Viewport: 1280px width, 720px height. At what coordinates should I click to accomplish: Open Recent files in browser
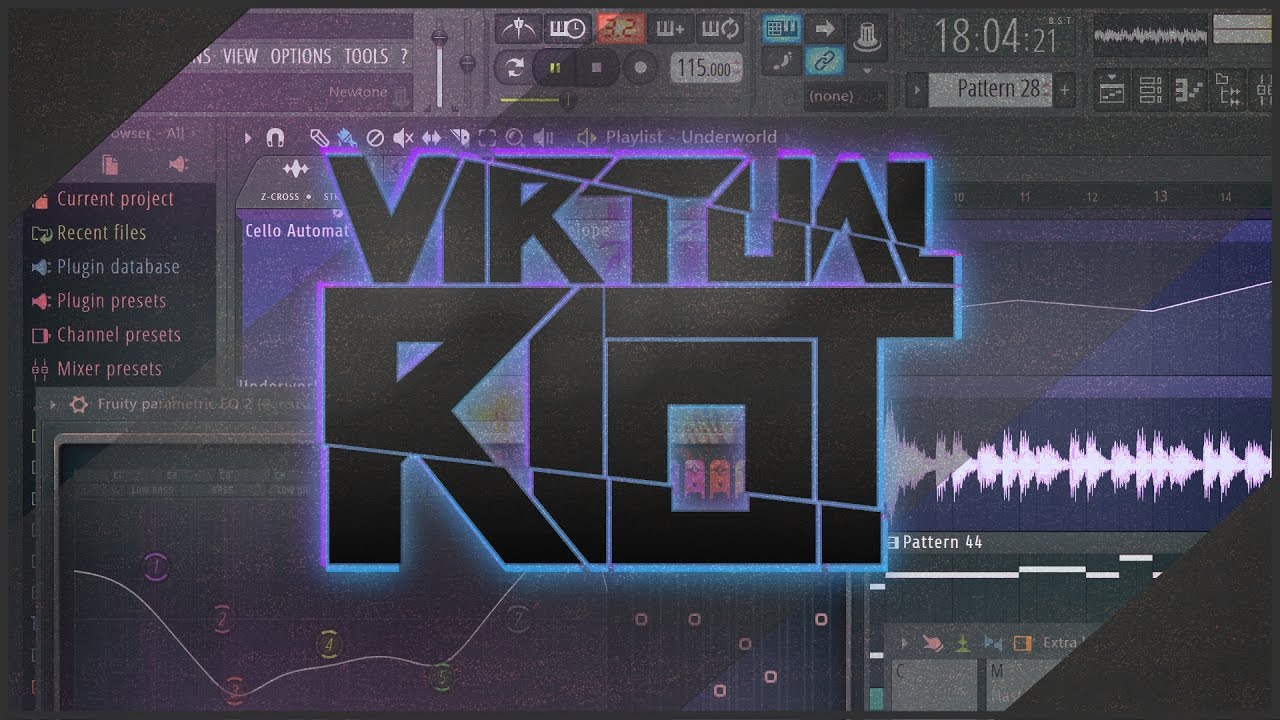(101, 233)
